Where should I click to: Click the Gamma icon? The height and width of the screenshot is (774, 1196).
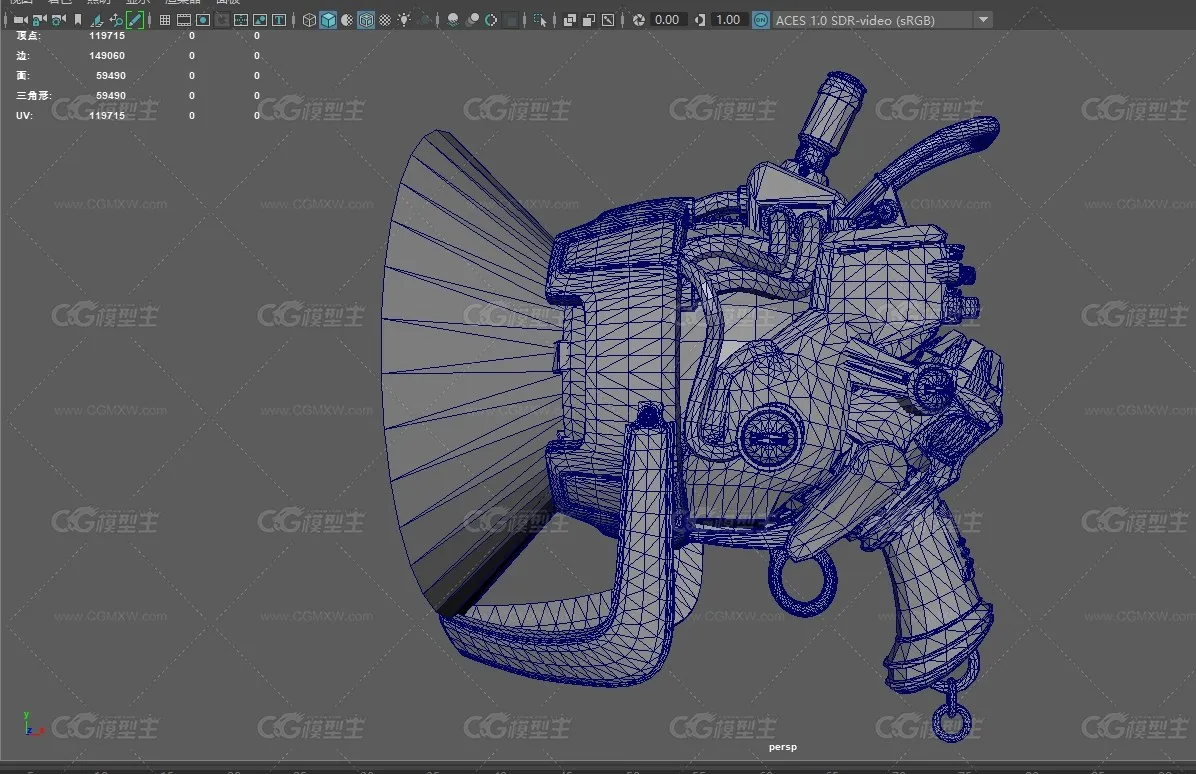tap(699, 20)
